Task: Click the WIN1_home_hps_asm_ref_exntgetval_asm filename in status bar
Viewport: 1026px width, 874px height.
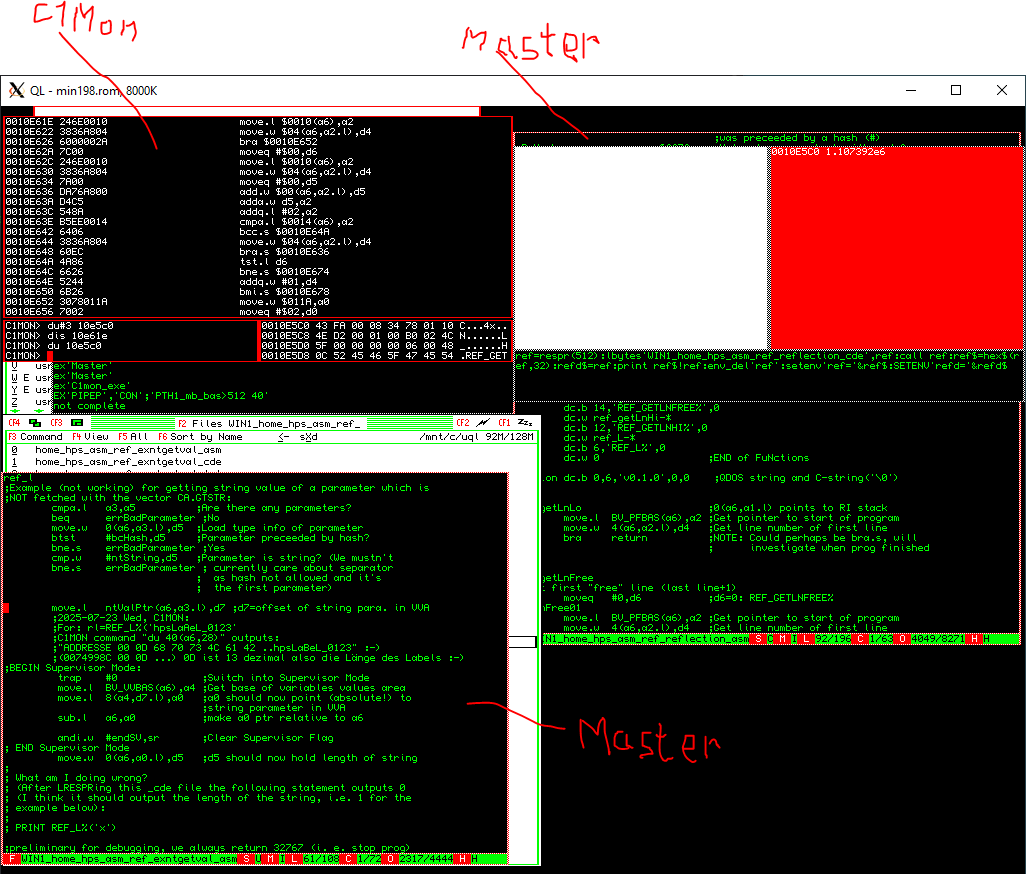Action: 129,859
